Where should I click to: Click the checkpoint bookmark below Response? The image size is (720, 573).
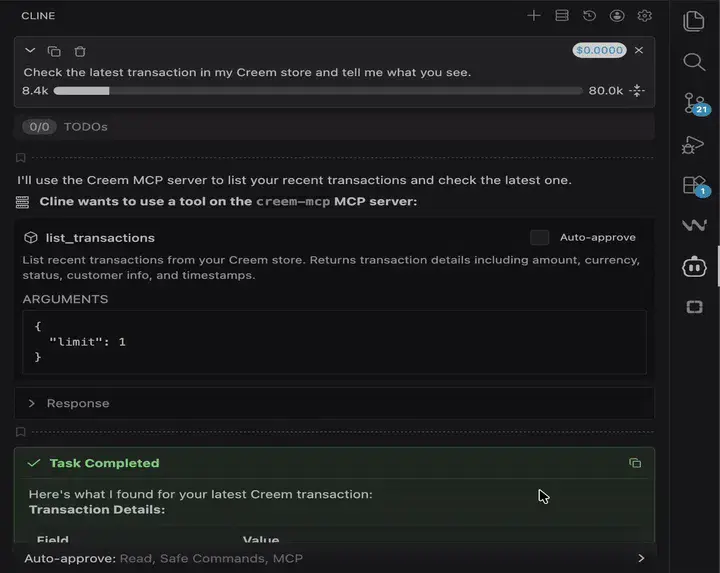[x=21, y=432]
